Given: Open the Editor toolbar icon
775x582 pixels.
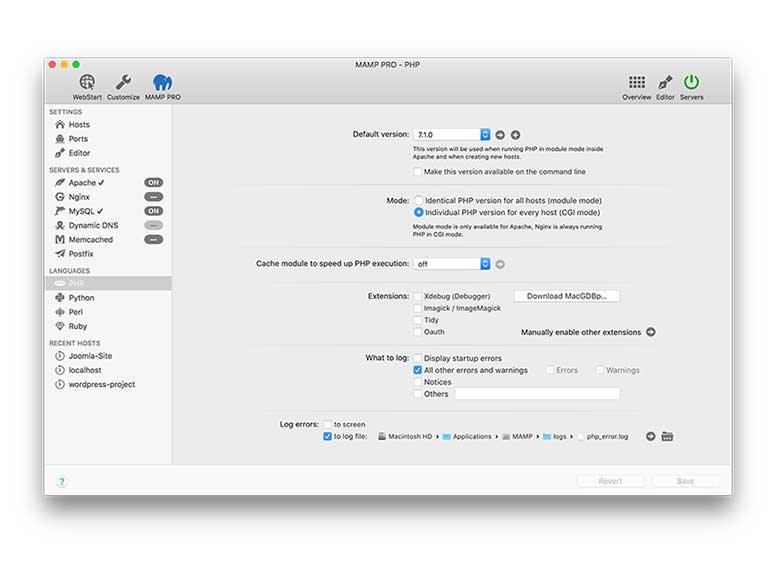Looking at the screenshot, I should pos(665,83).
